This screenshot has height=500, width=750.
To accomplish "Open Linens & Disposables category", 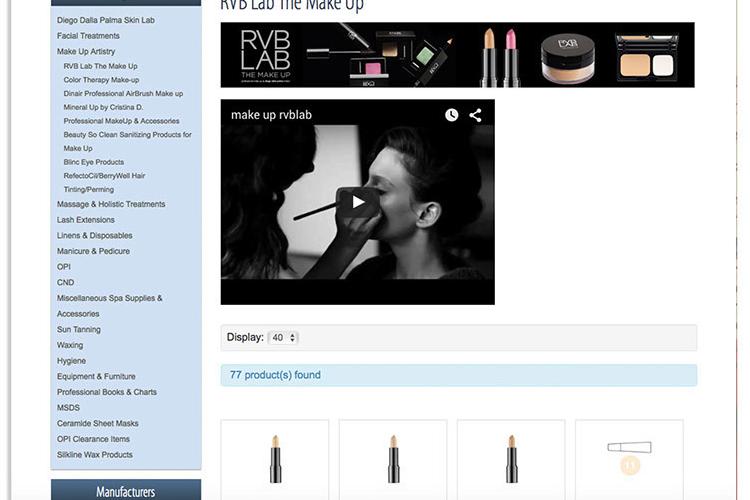I will [x=95, y=235].
